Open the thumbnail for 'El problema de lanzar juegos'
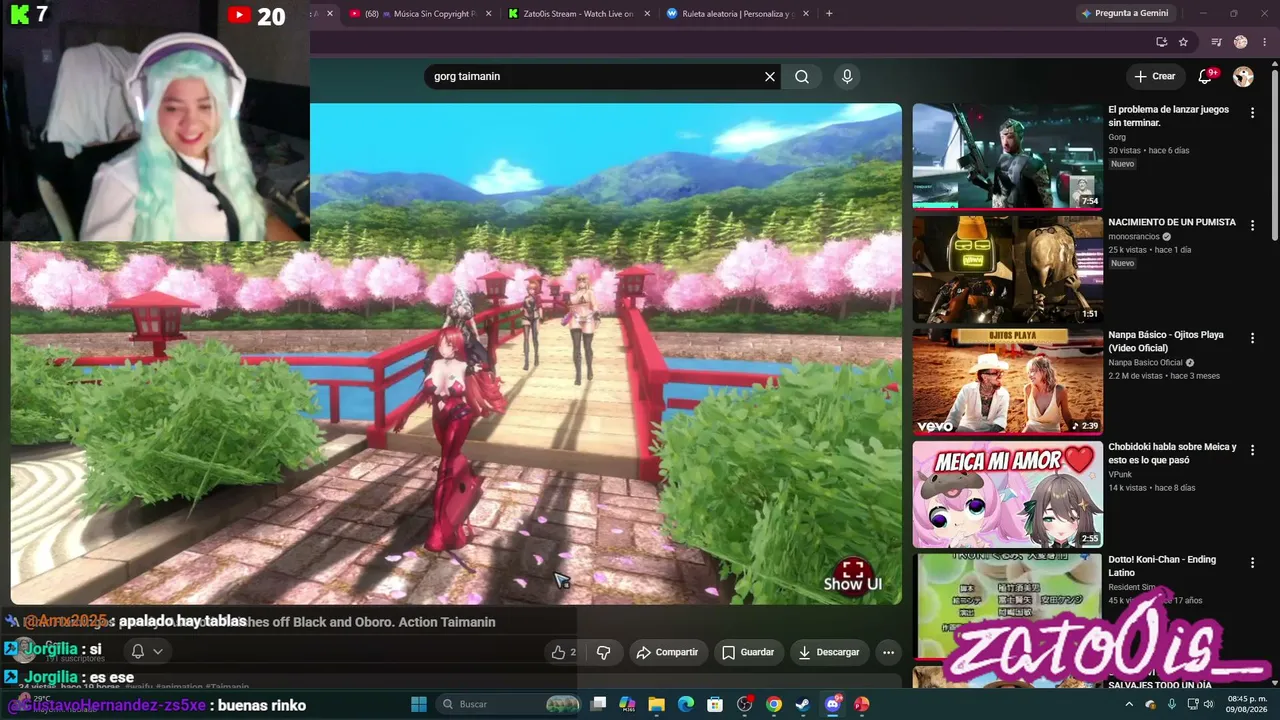Image resolution: width=1280 pixels, height=720 pixels. (1007, 156)
